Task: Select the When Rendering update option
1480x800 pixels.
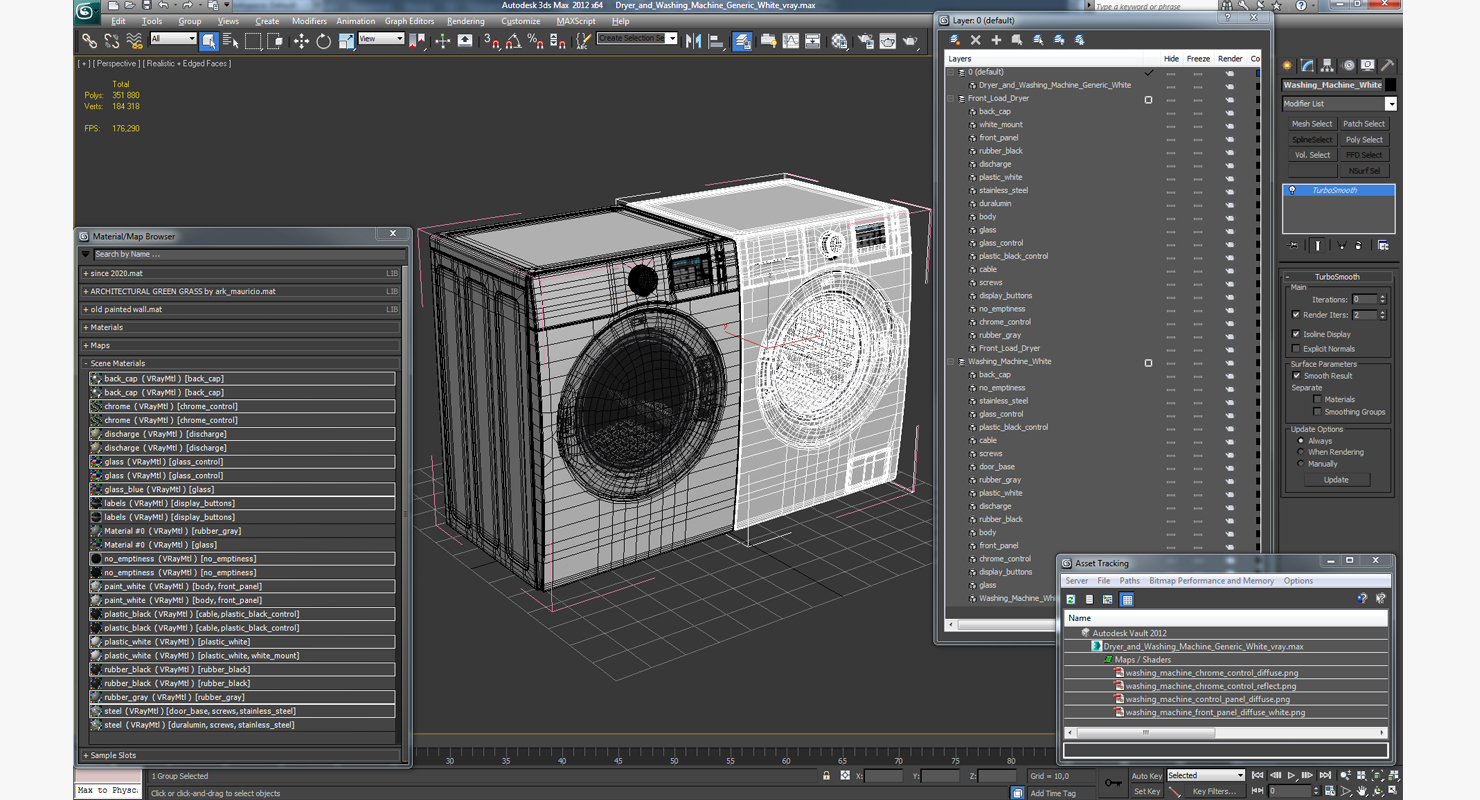Action: [x=1301, y=452]
